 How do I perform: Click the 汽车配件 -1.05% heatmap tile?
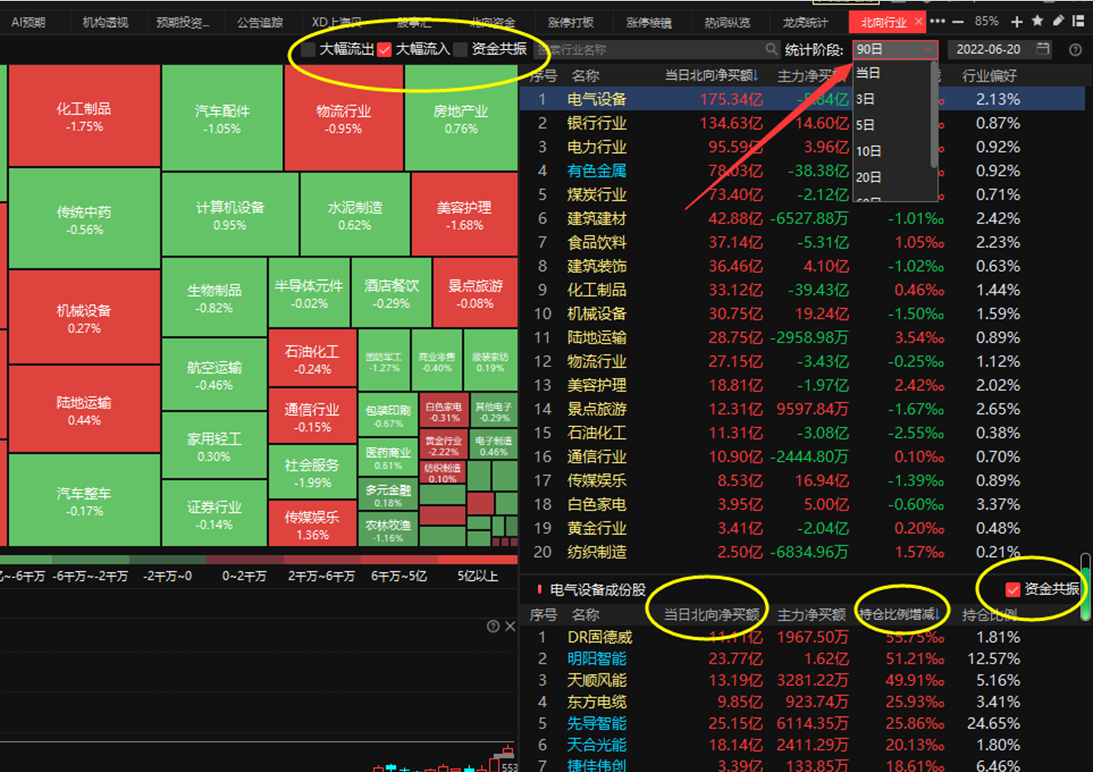click(222, 118)
